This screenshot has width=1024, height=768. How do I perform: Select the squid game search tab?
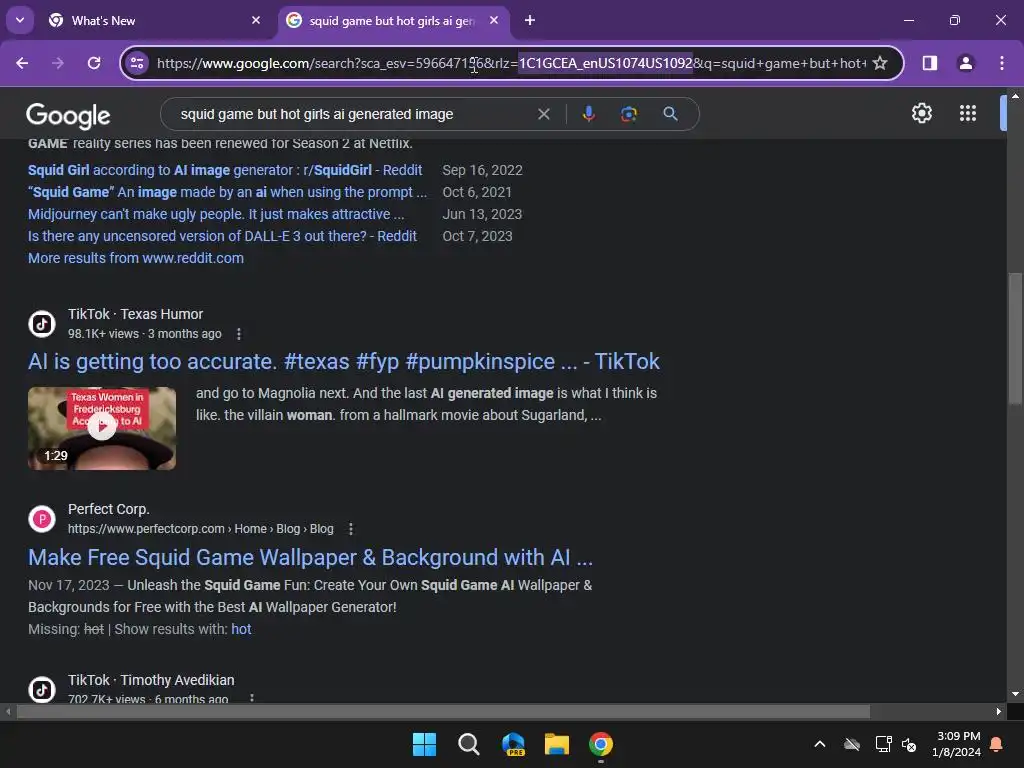coord(392,21)
